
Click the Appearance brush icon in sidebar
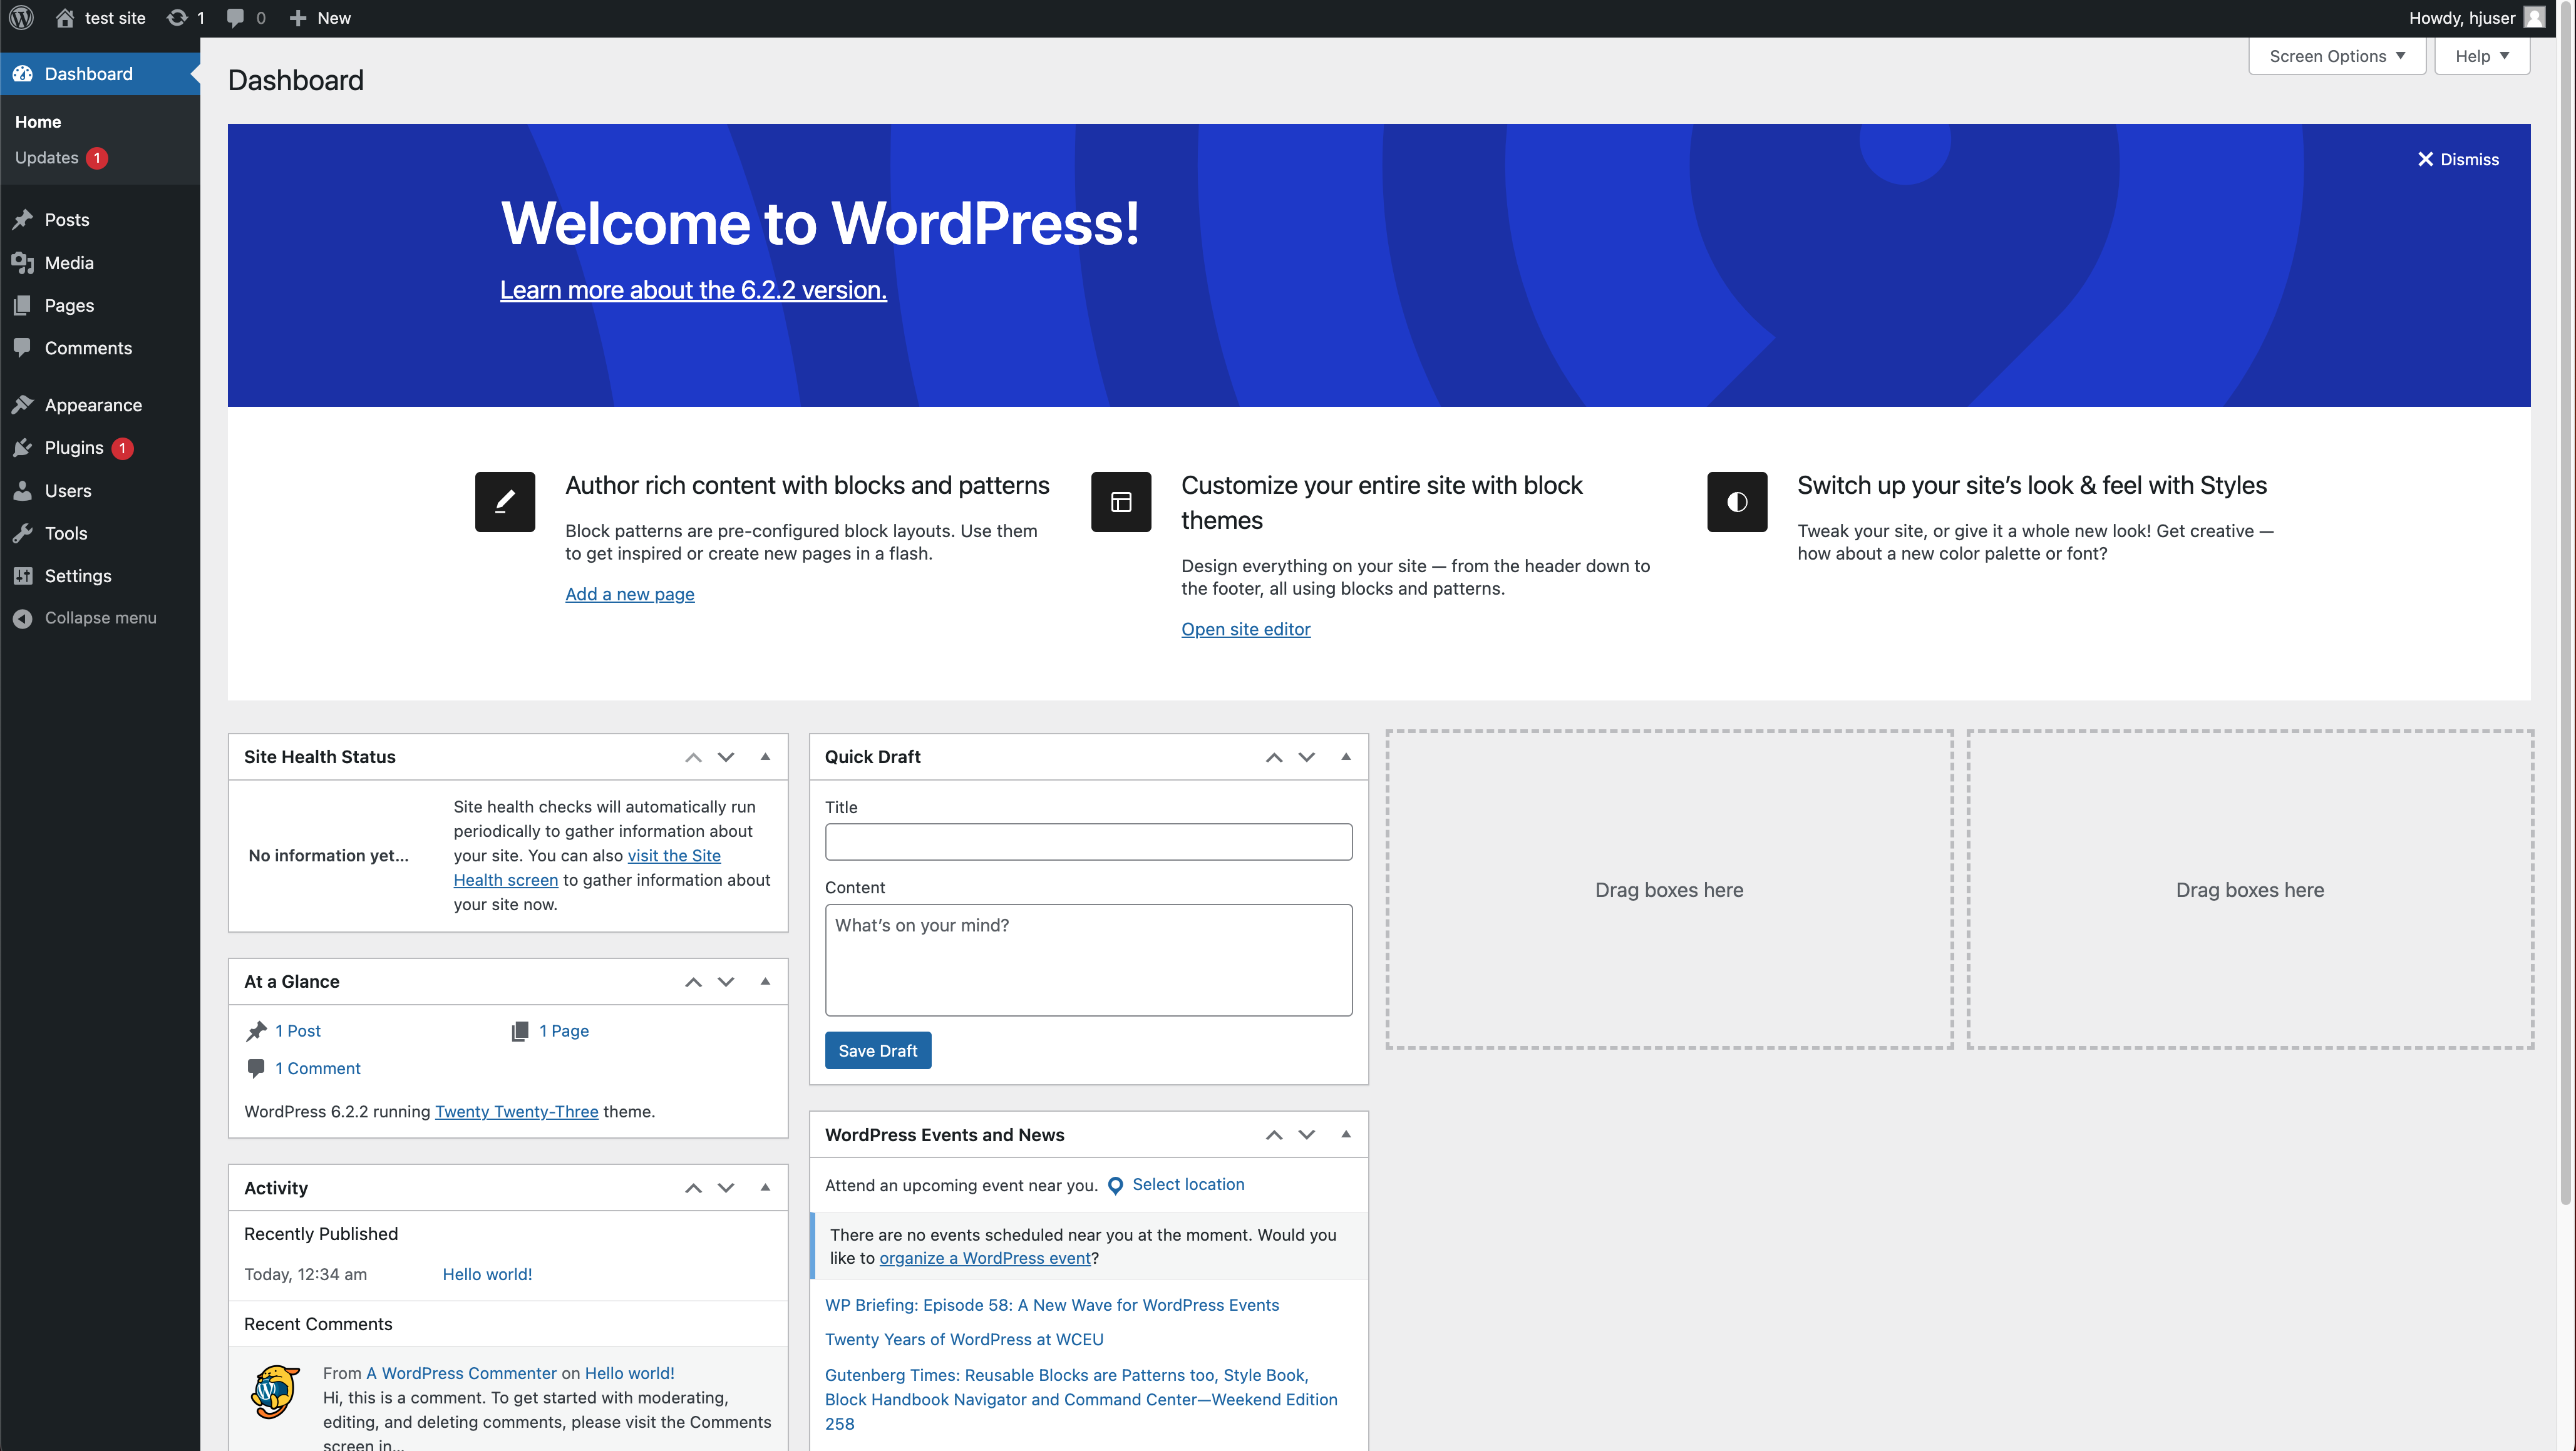[23, 405]
